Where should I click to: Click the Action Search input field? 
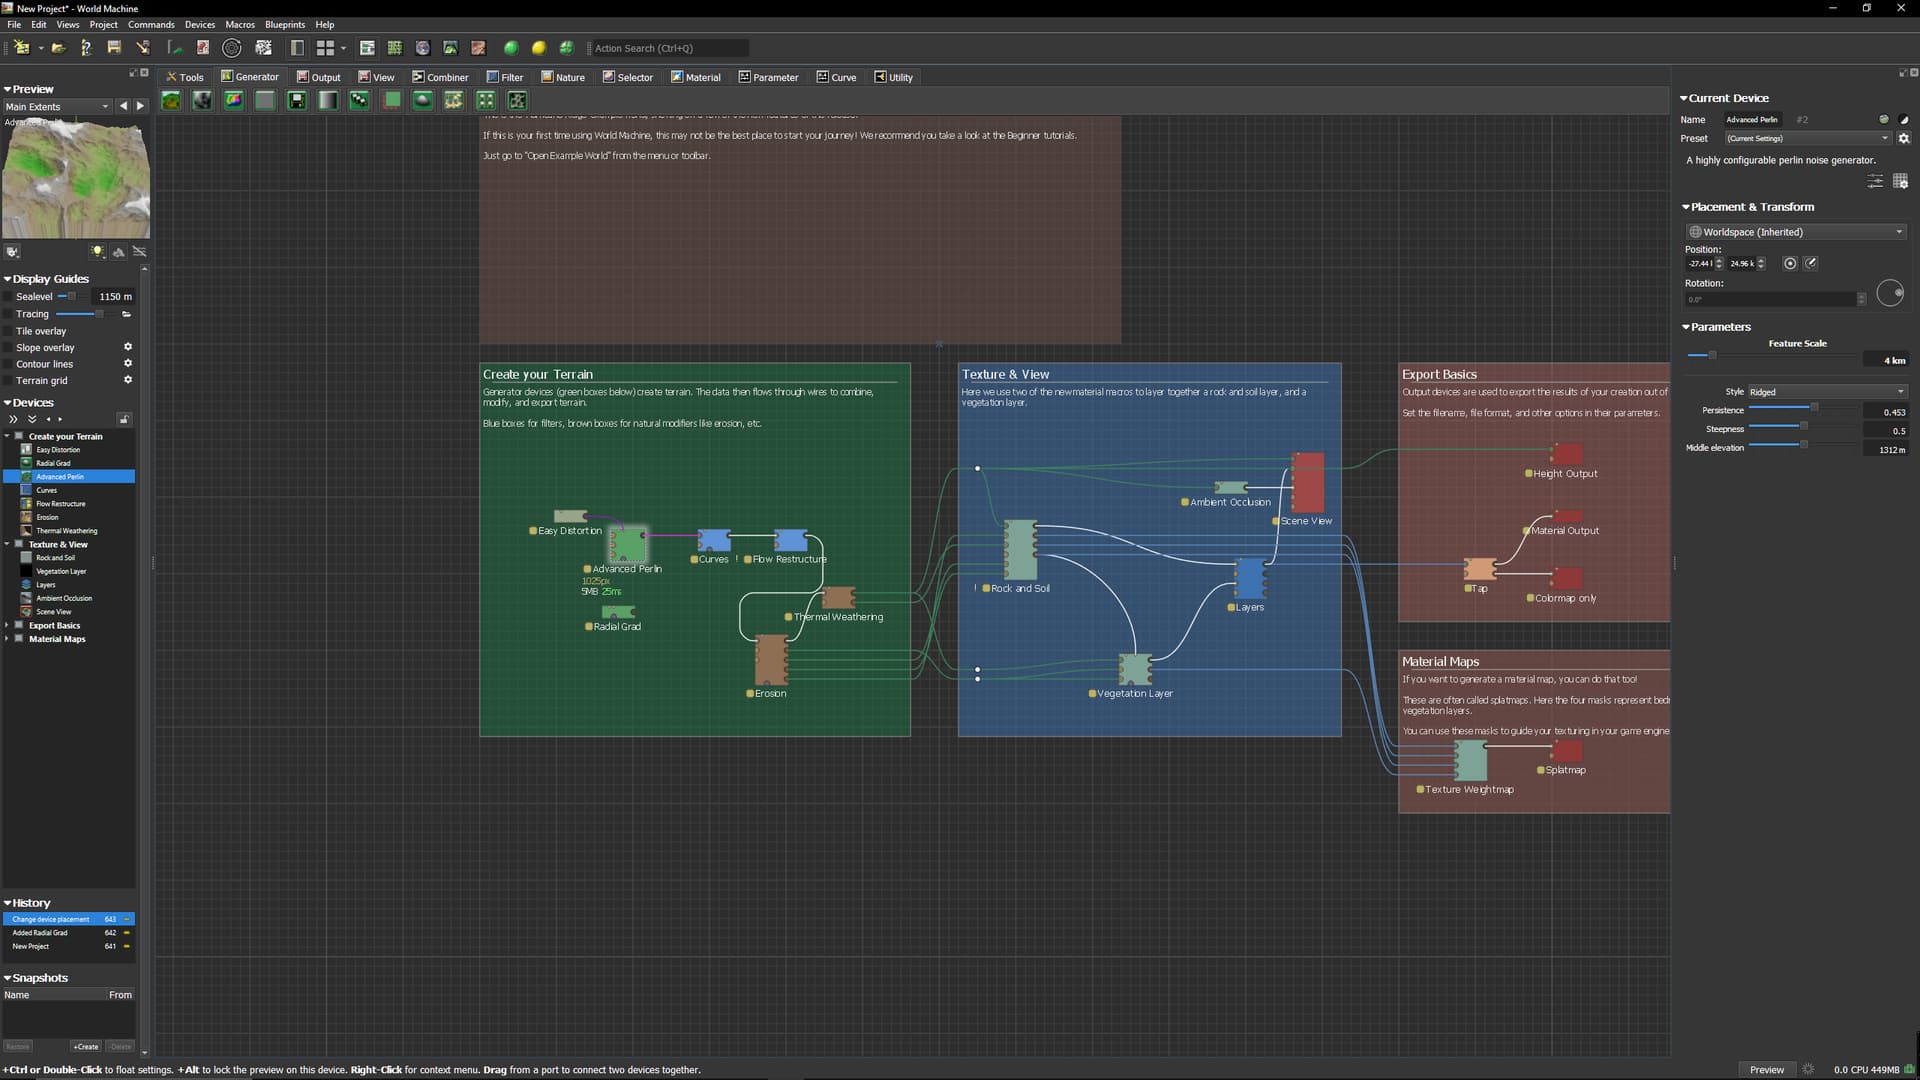tap(668, 48)
